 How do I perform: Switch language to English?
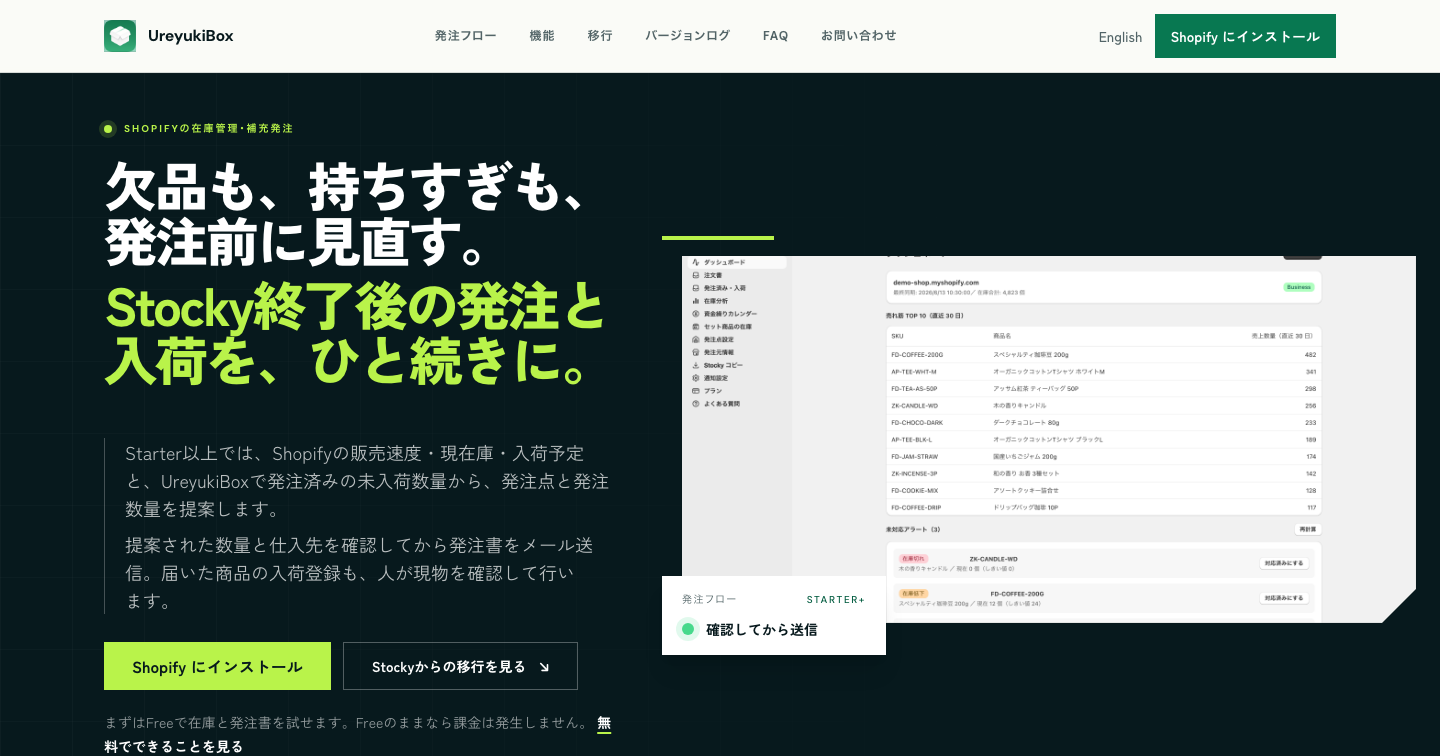(1120, 37)
